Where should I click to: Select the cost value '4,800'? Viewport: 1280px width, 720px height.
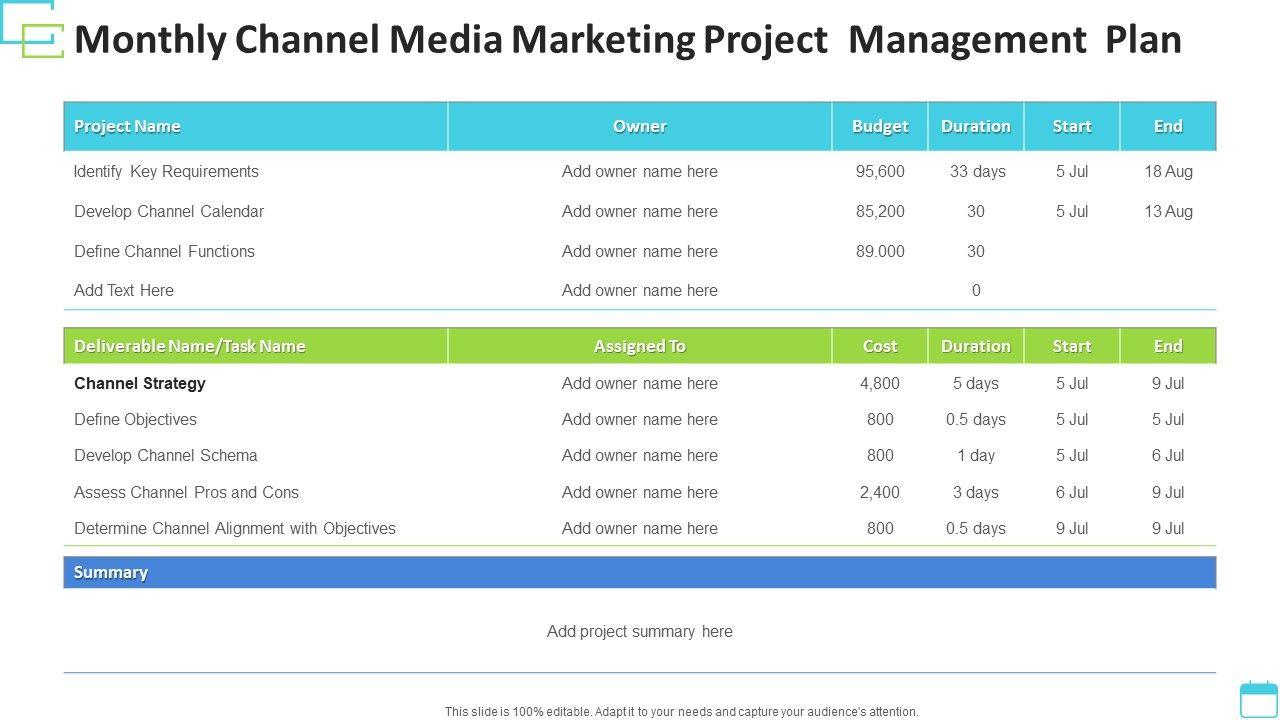coord(880,383)
